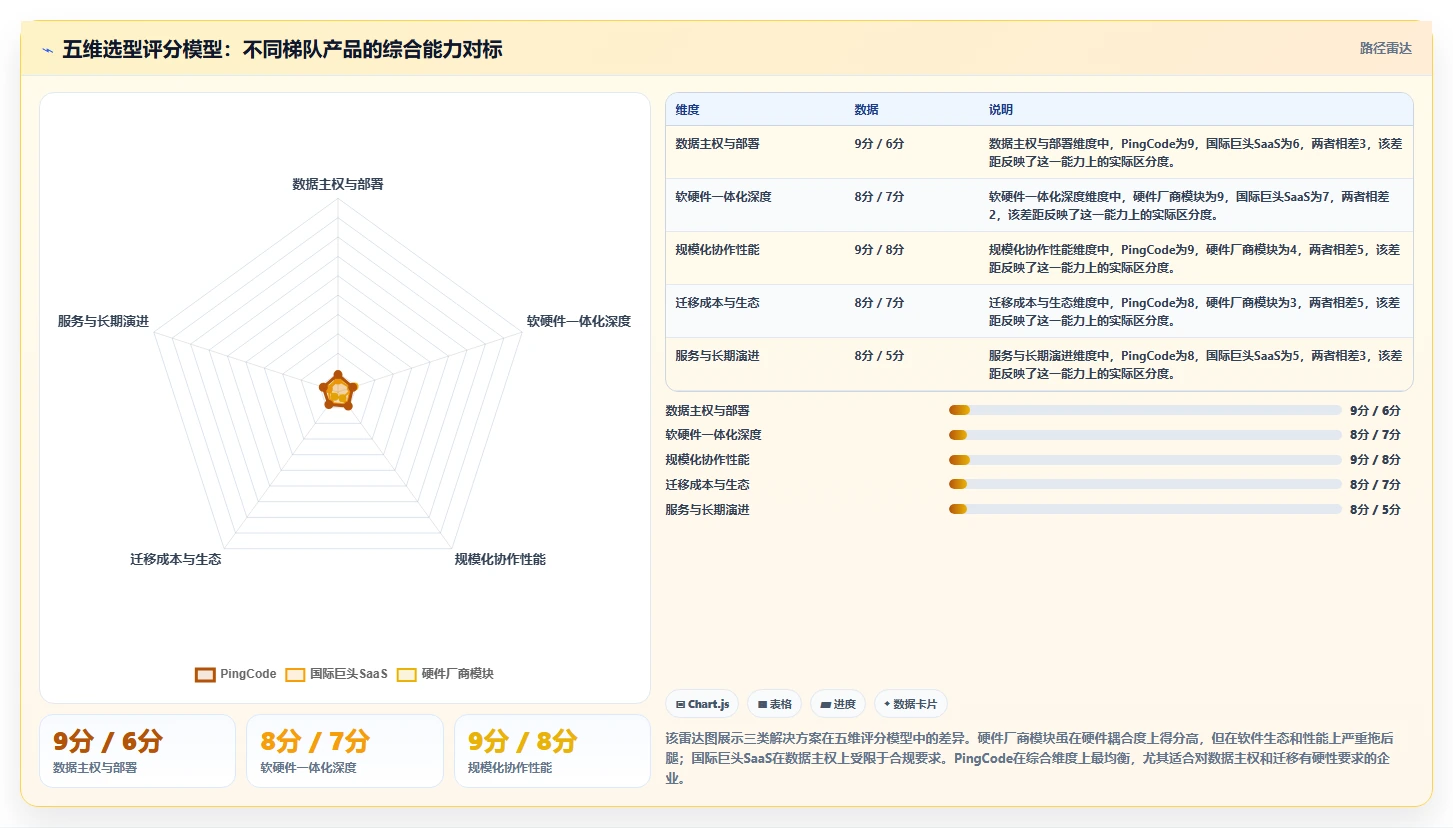The height and width of the screenshot is (828, 1453).
Task: Toggle the 国际巨头SaaS legend item
Action: click(337, 674)
